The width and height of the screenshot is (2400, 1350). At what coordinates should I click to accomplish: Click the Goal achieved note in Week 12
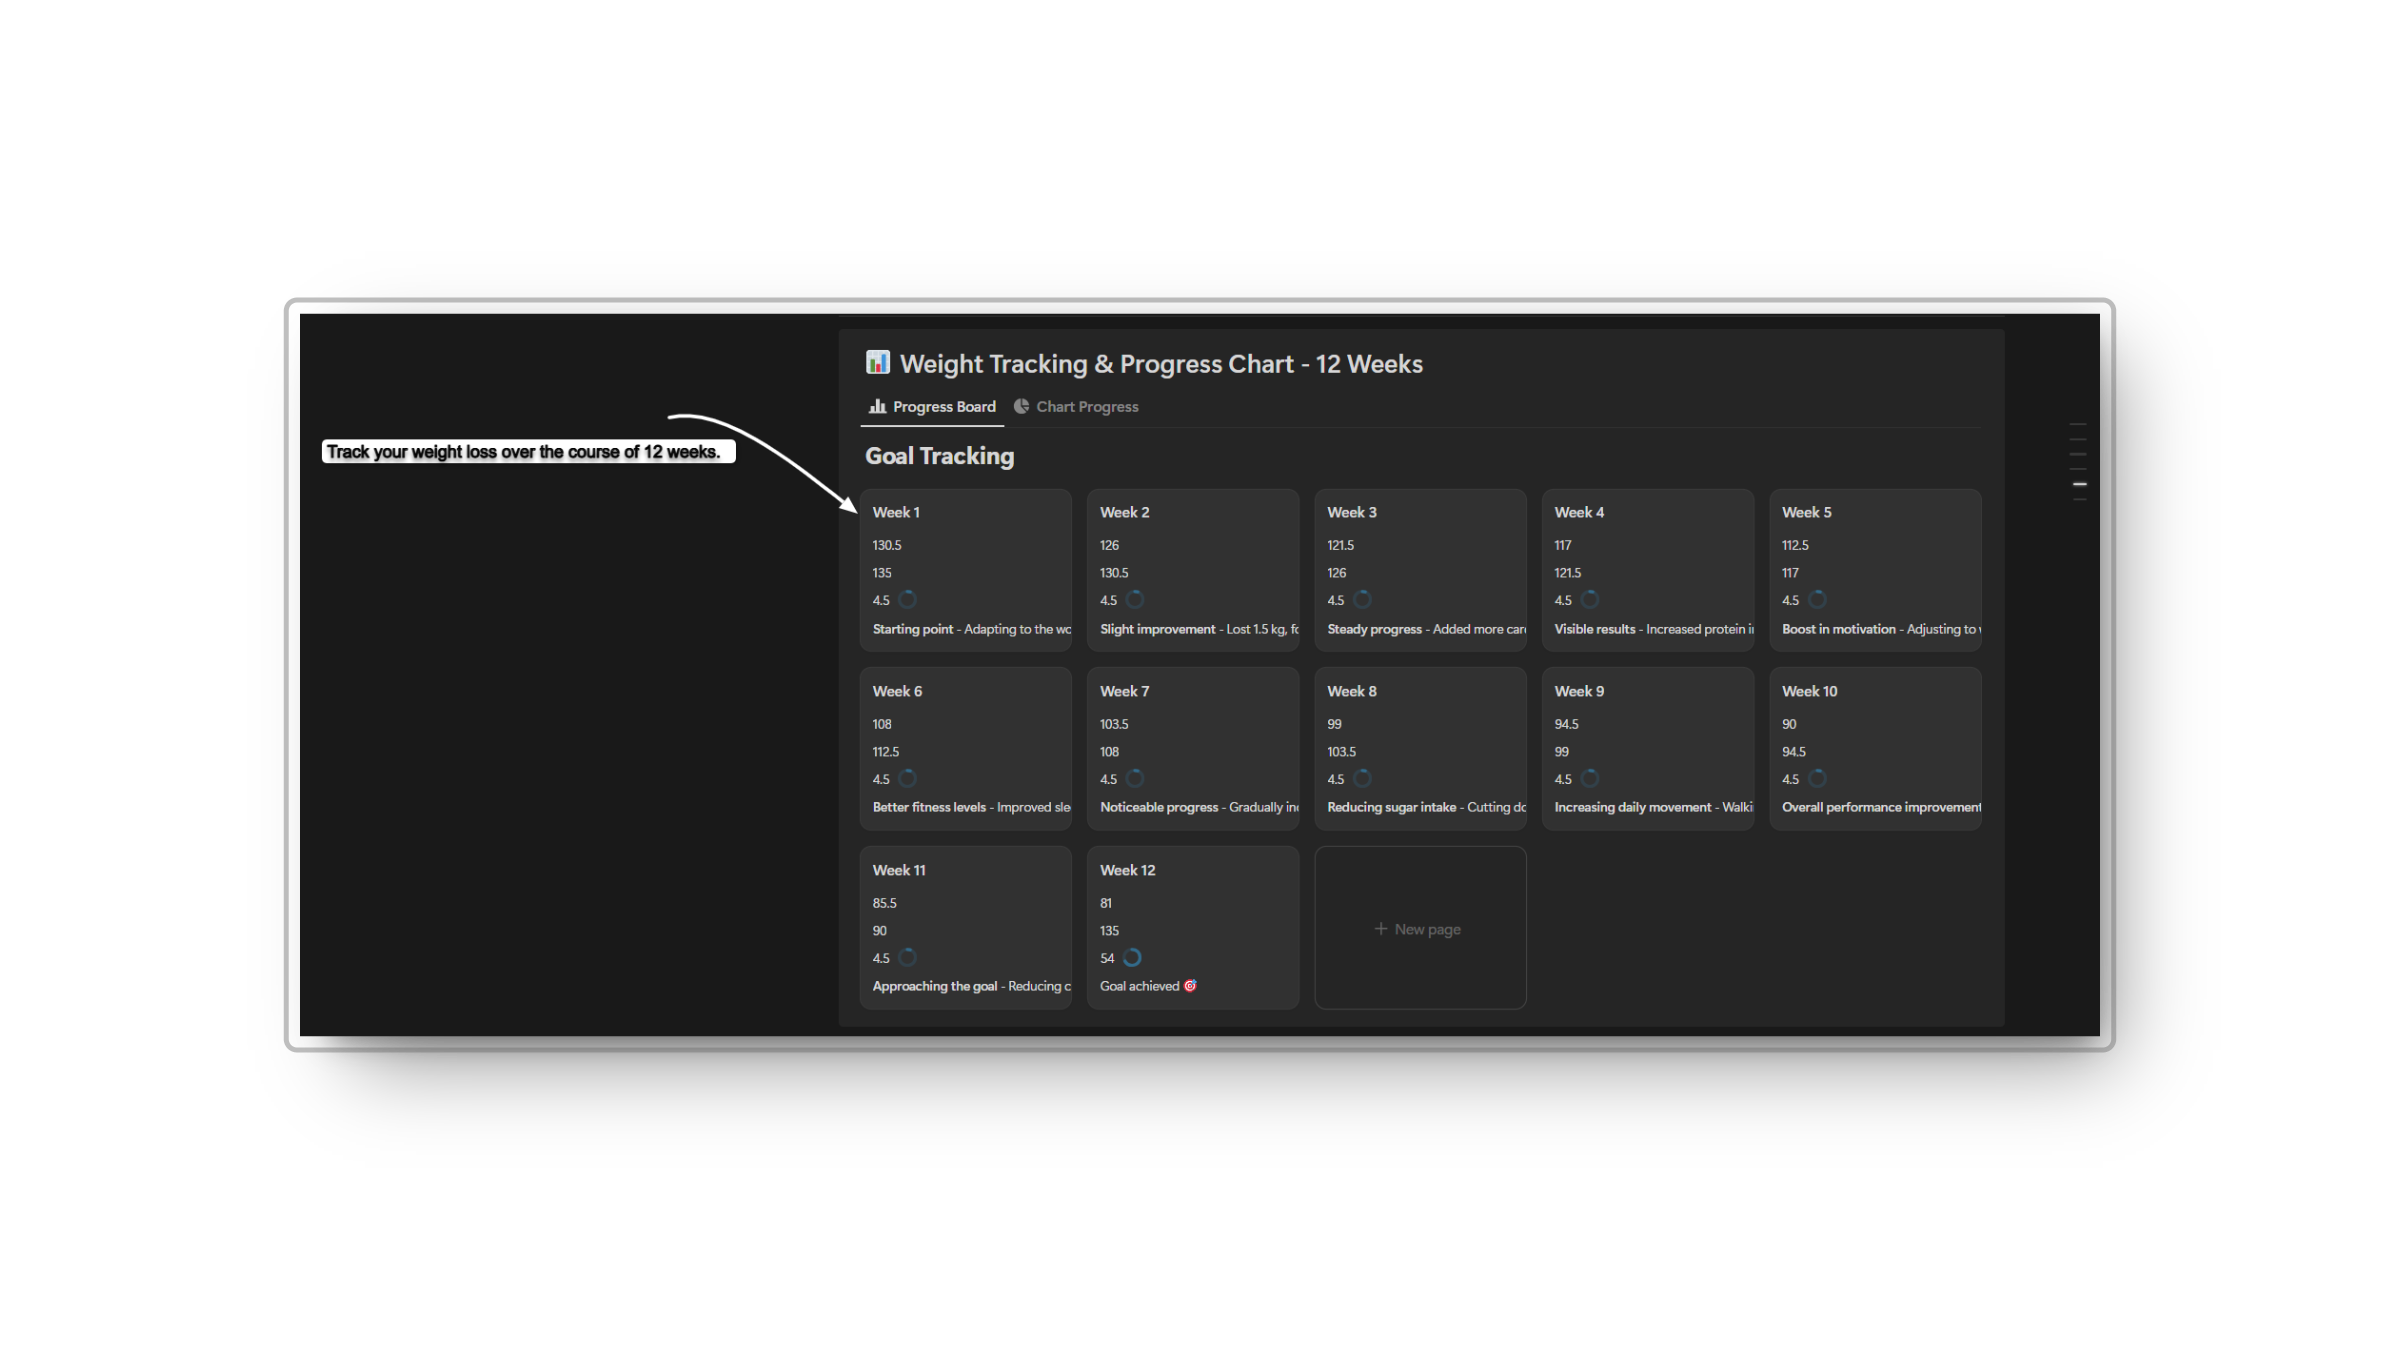[1148, 986]
